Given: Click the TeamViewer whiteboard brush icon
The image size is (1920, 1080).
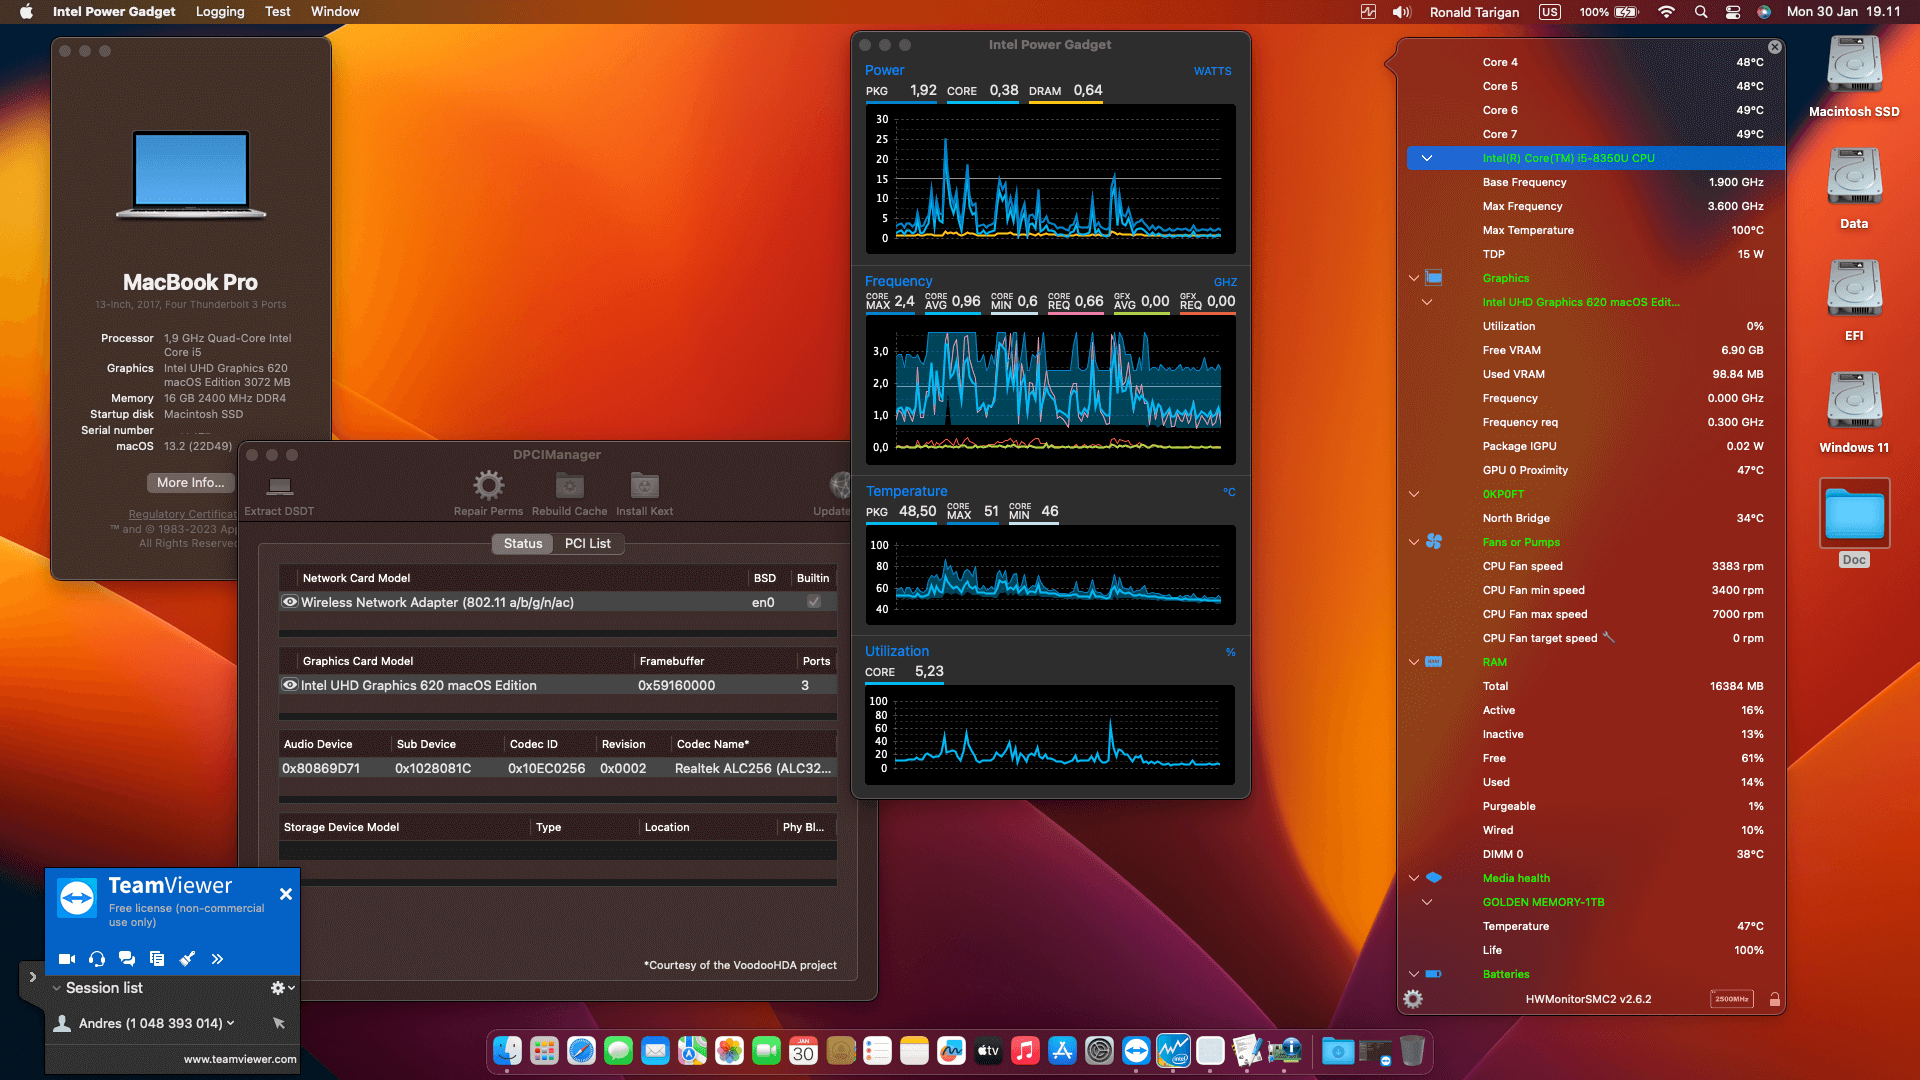Looking at the screenshot, I should [x=187, y=959].
